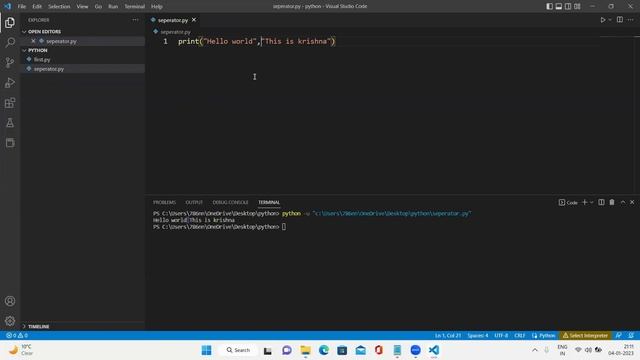640x360 pixels.
Task: Add a new terminal with plus icon
Action: pos(584,202)
